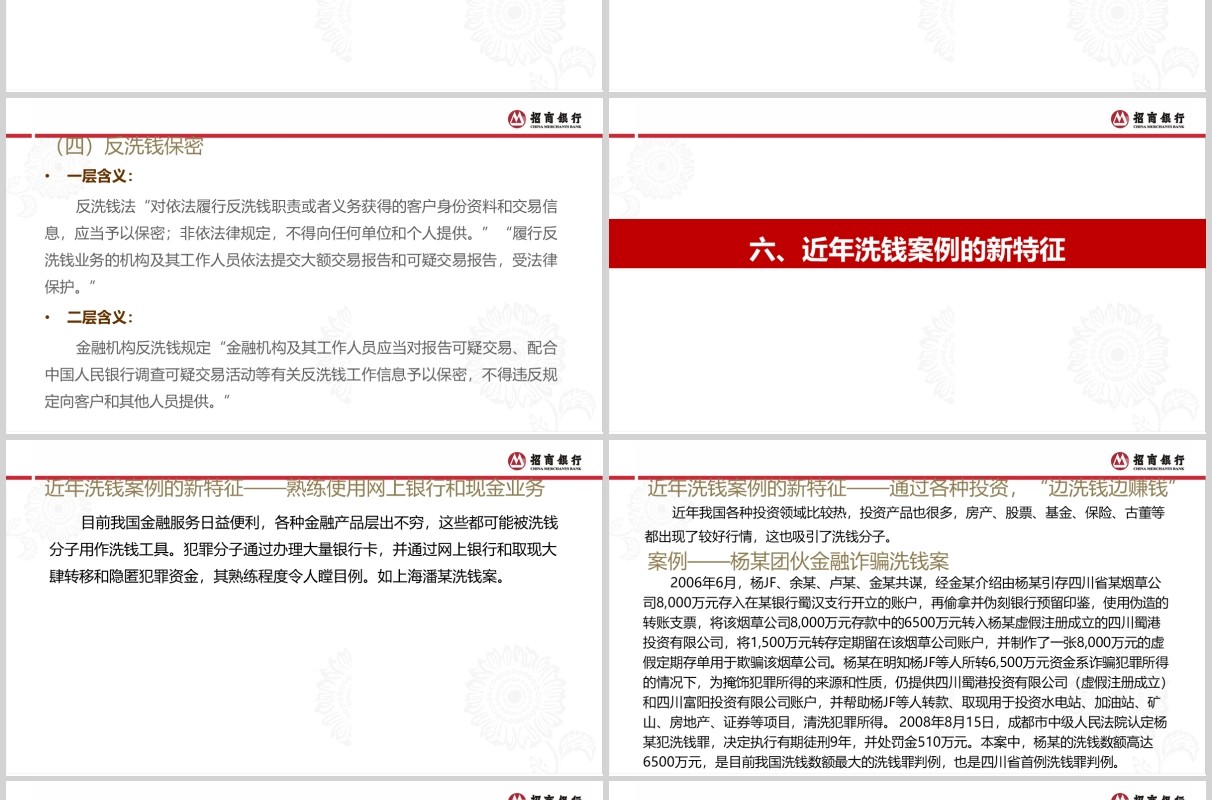This screenshot has height=800, width=1212.
Task: Click the paragraph starting 反洗钱法“对依法履行
Action: tap(301, 247)
